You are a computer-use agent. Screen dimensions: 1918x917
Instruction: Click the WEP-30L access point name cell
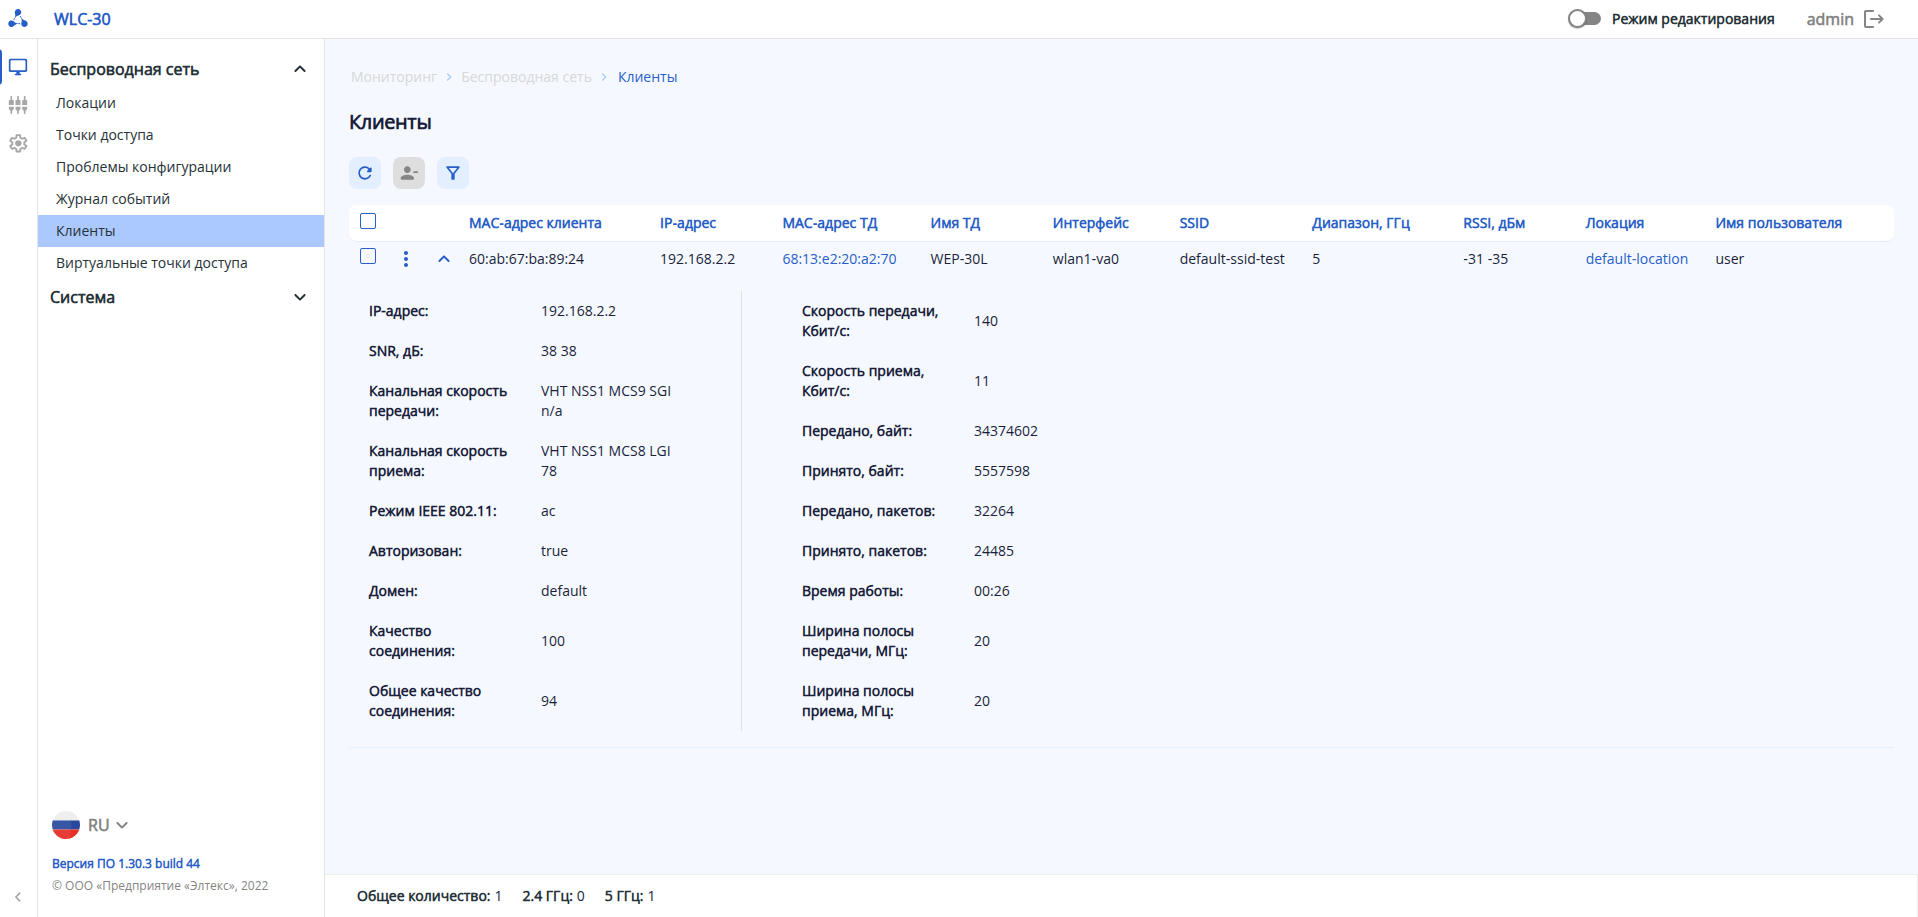[x=958, y=259]
